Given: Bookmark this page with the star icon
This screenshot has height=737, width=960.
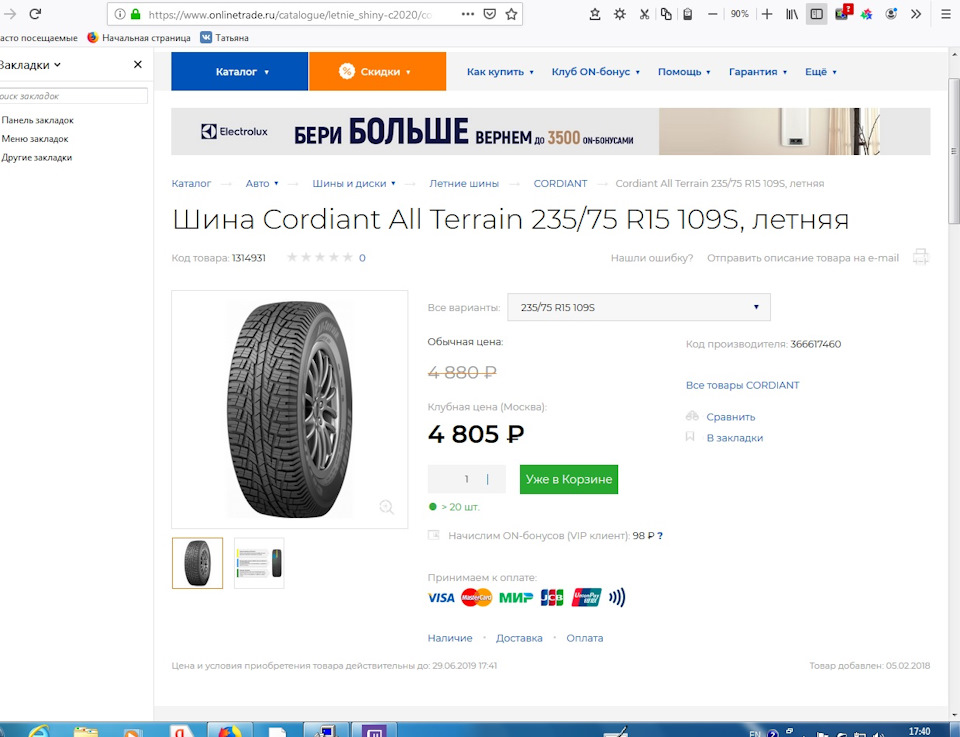Looking at the screenshot, I should 511,14.
